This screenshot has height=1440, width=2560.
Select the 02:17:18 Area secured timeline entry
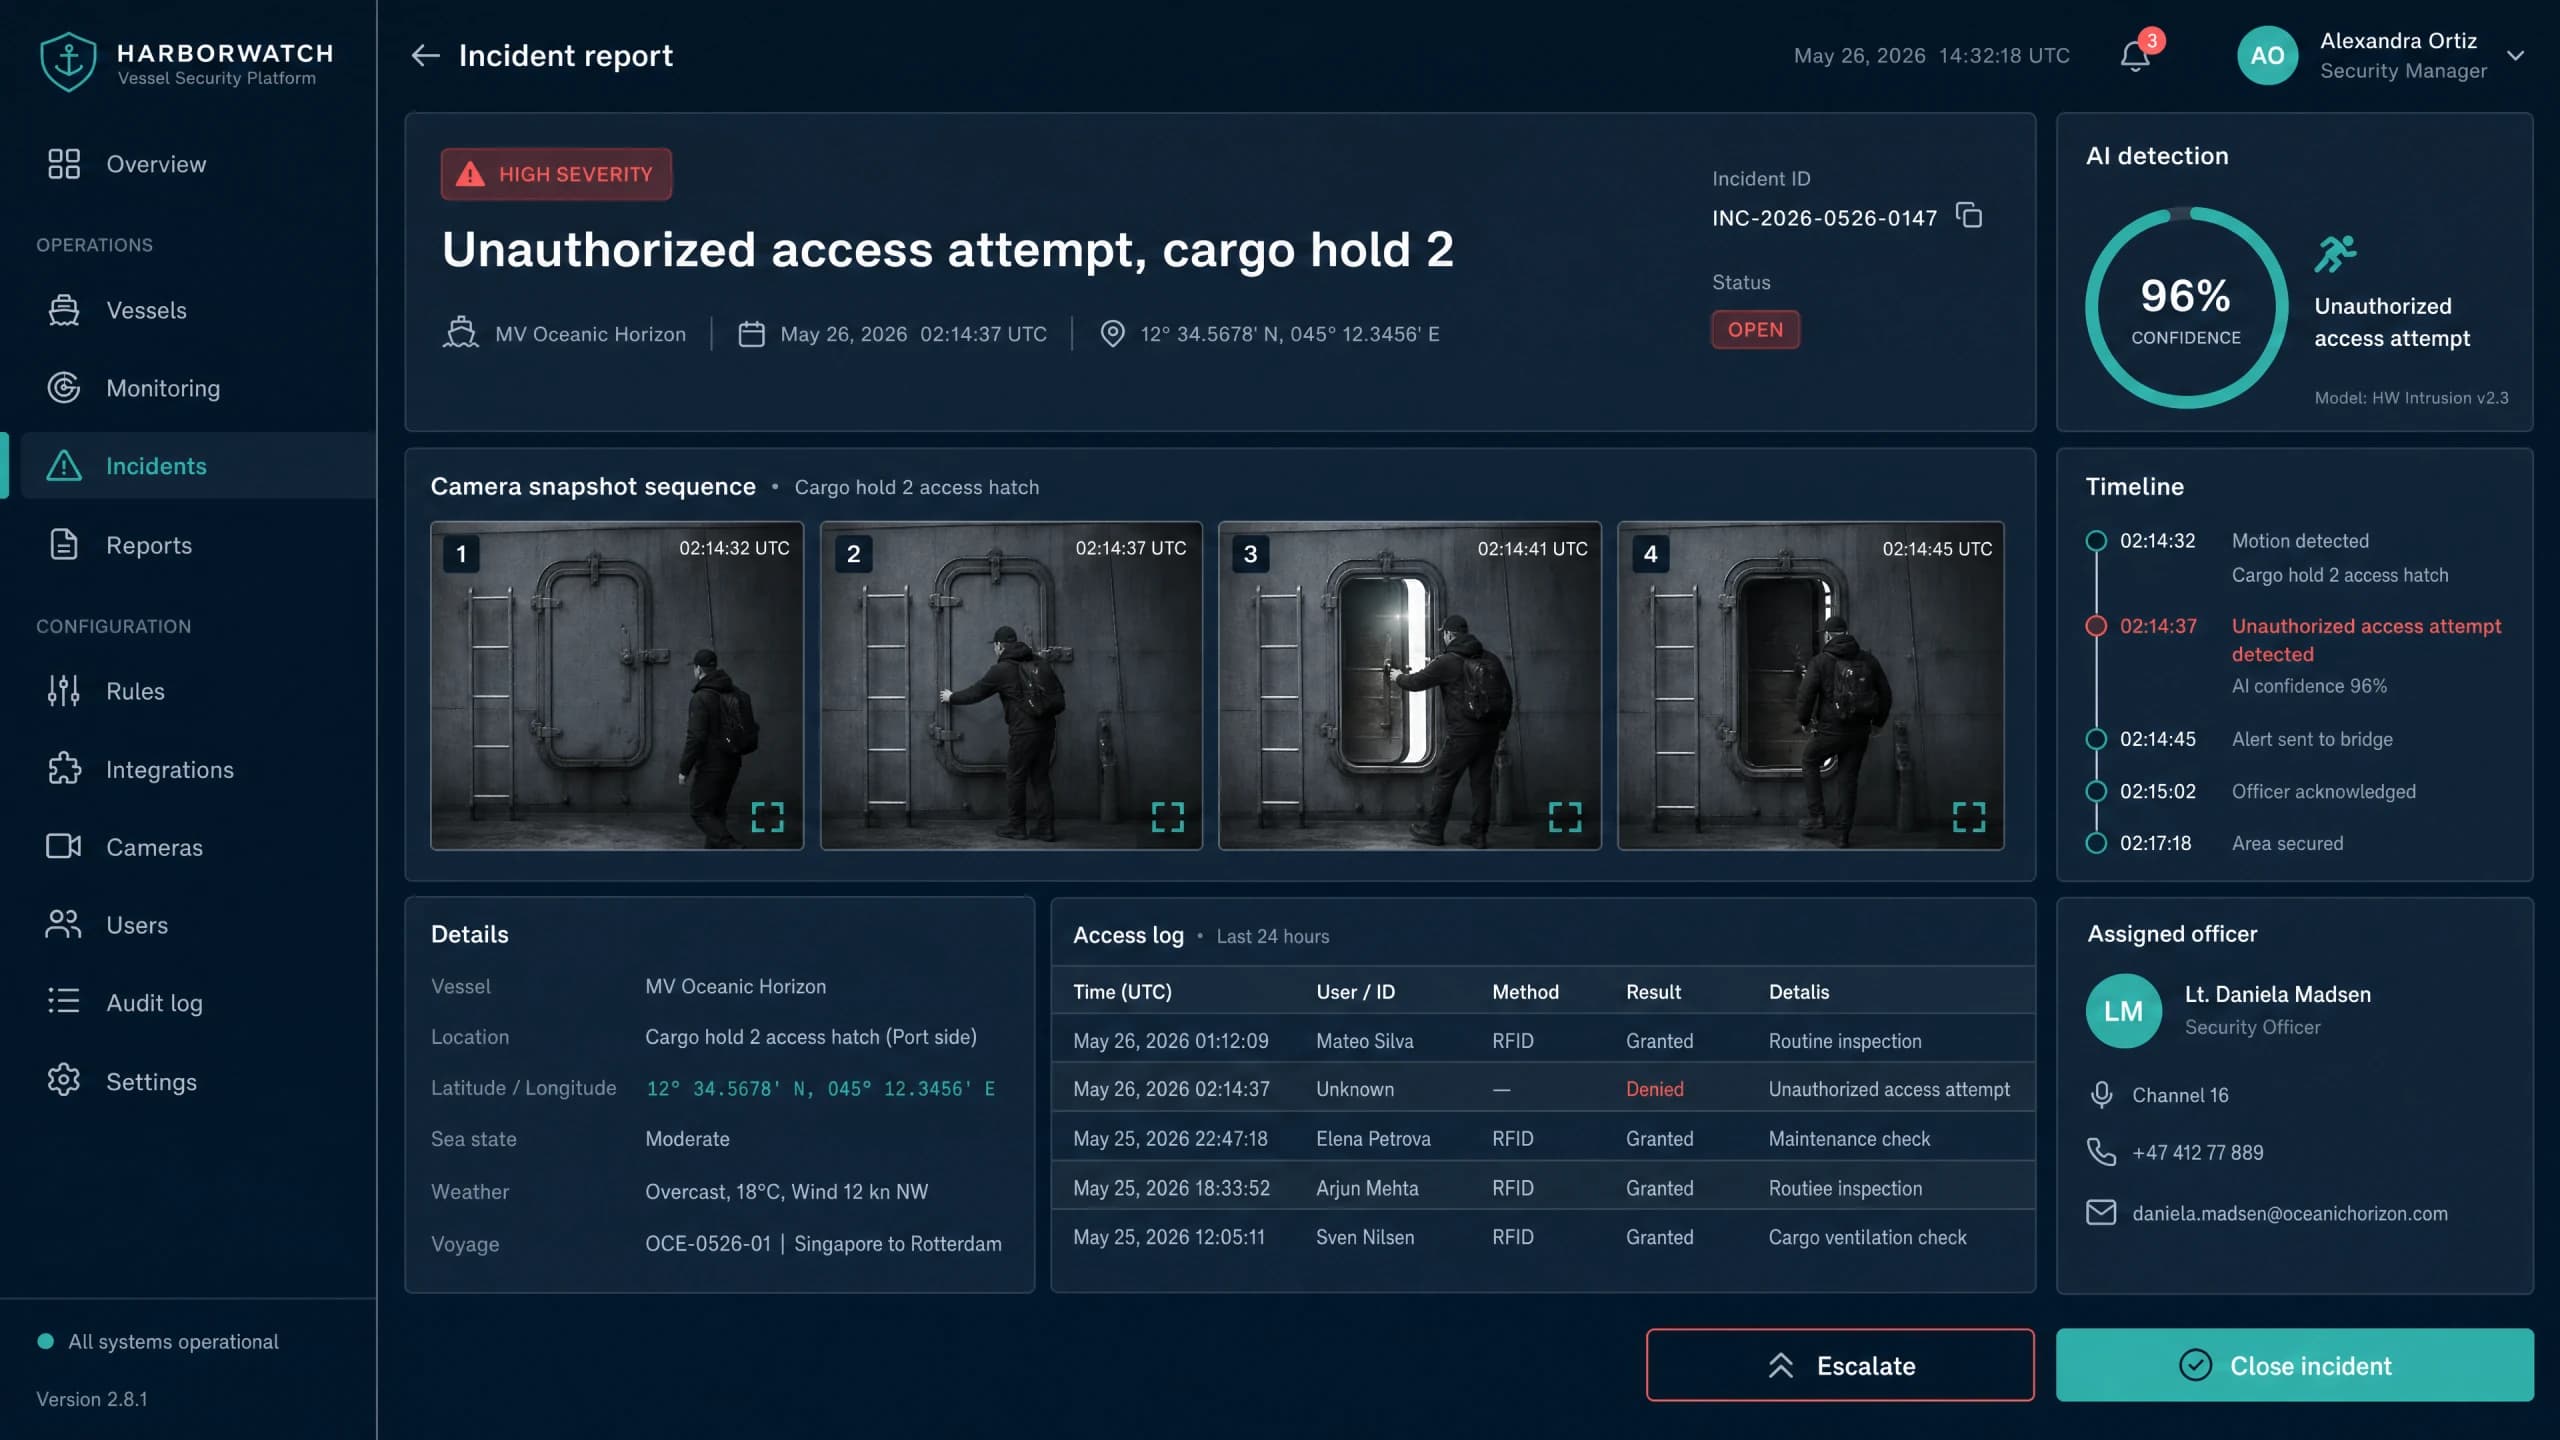[2215, 843]
